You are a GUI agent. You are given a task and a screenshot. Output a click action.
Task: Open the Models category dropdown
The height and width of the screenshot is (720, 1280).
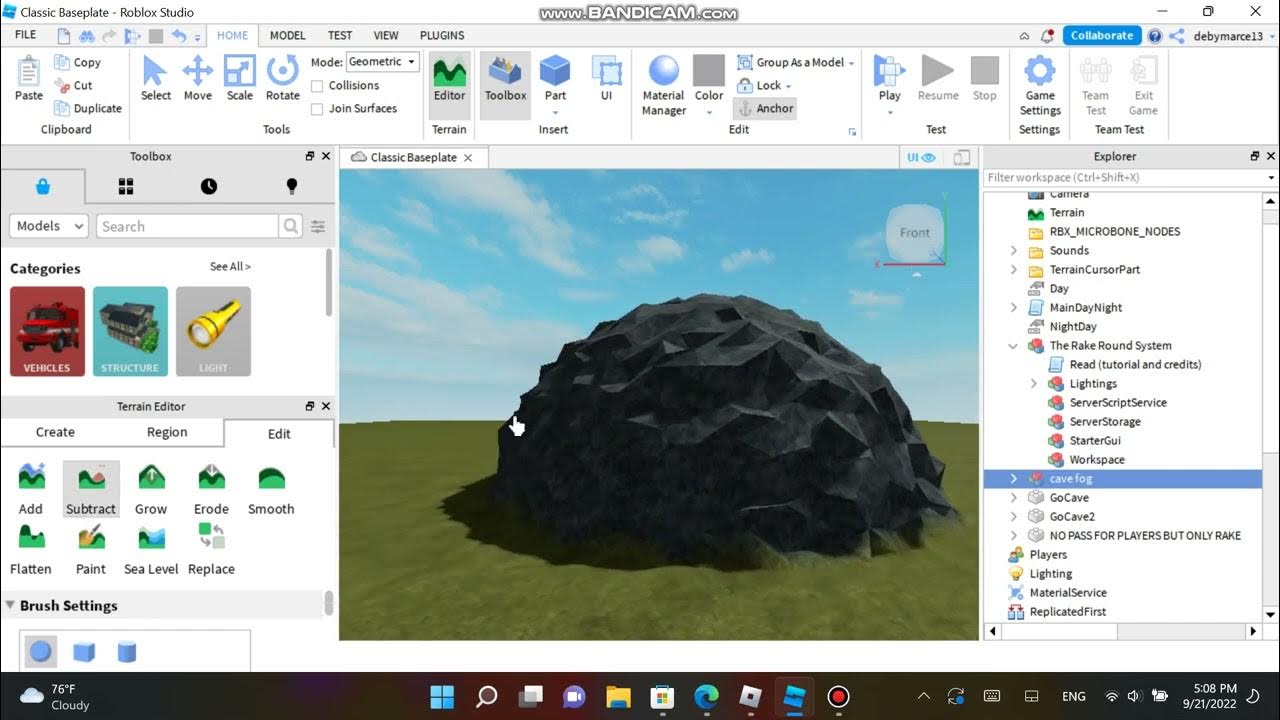[x=49, y=226]
